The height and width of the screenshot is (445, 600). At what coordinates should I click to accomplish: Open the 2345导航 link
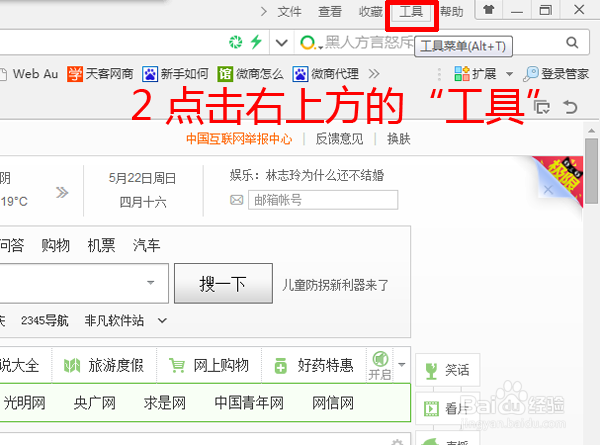pos(45,321)
